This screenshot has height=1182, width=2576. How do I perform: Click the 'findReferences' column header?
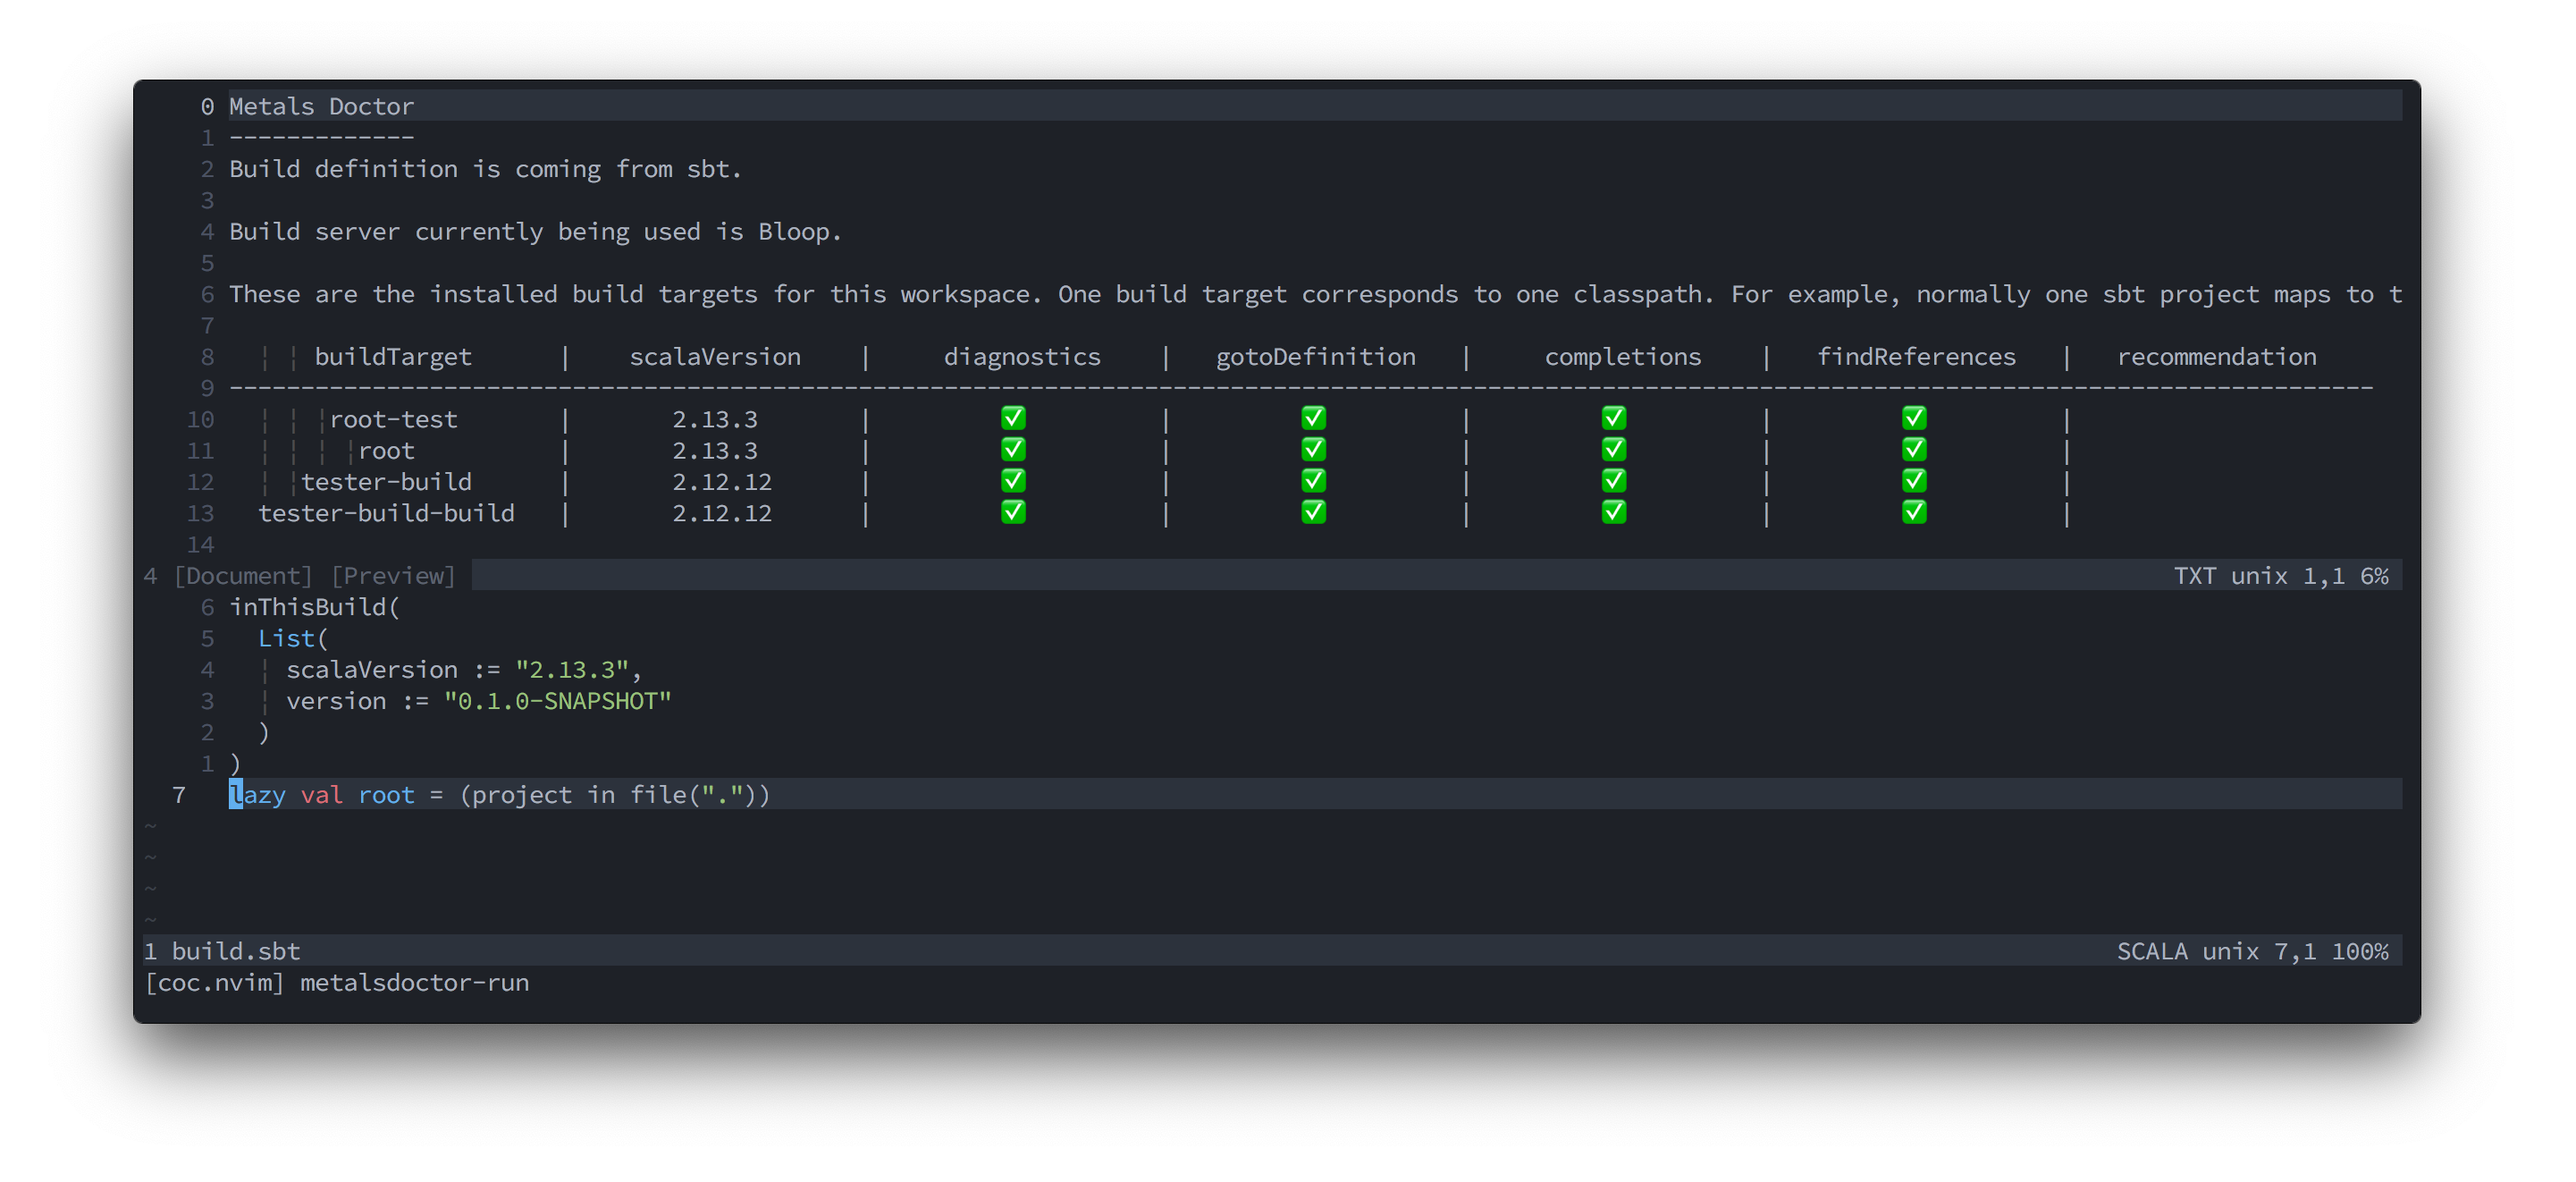[x=1916, y=357]
